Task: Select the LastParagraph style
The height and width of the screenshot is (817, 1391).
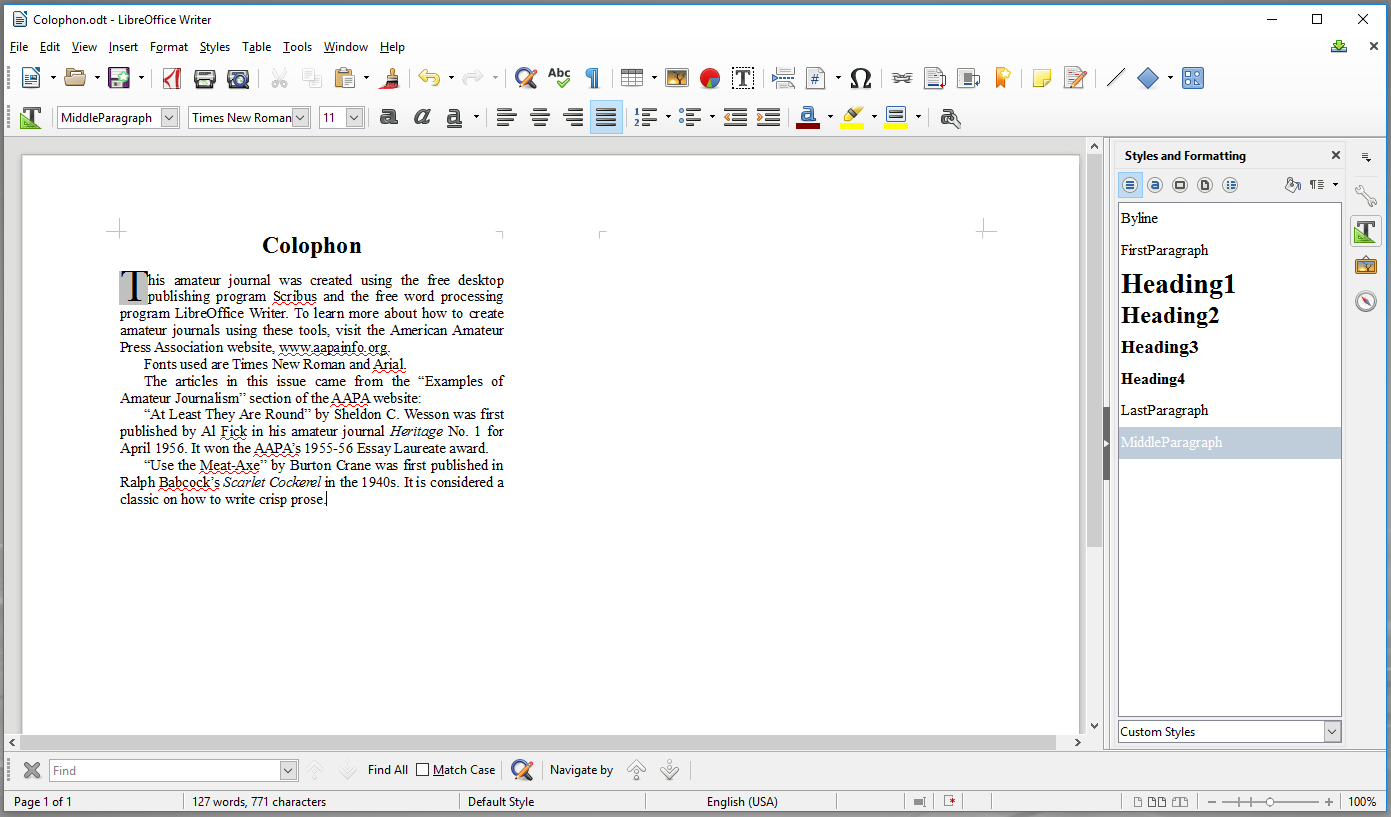Action: (x=1229, y=410)
